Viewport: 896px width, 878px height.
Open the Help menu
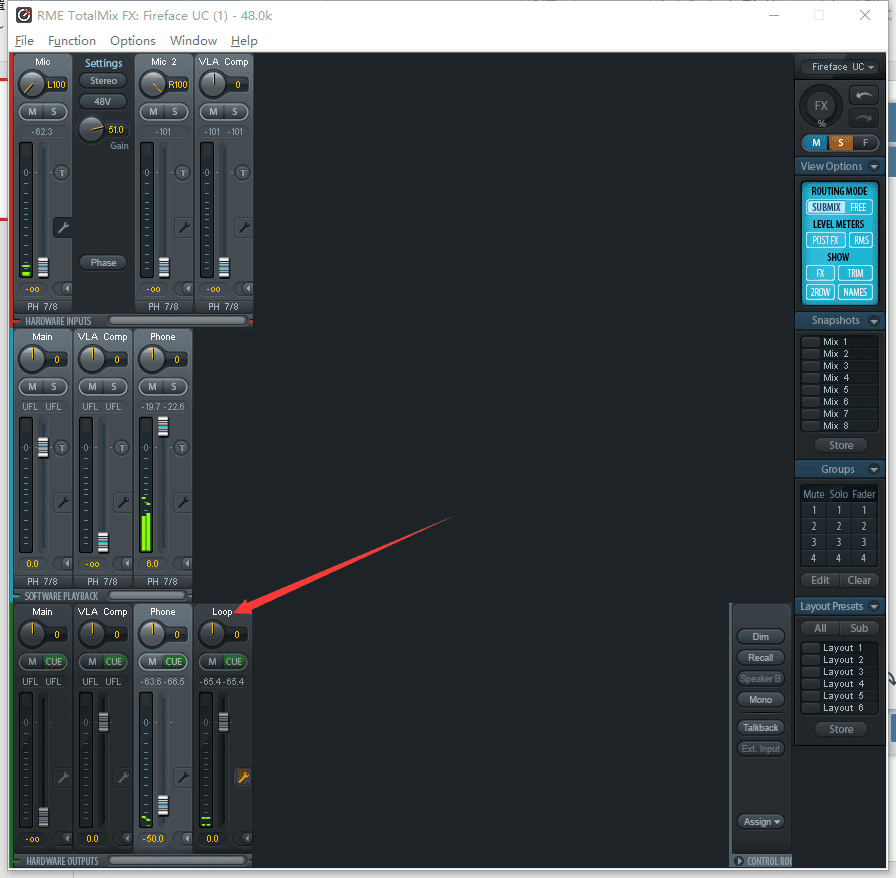(x=244, y=41)
